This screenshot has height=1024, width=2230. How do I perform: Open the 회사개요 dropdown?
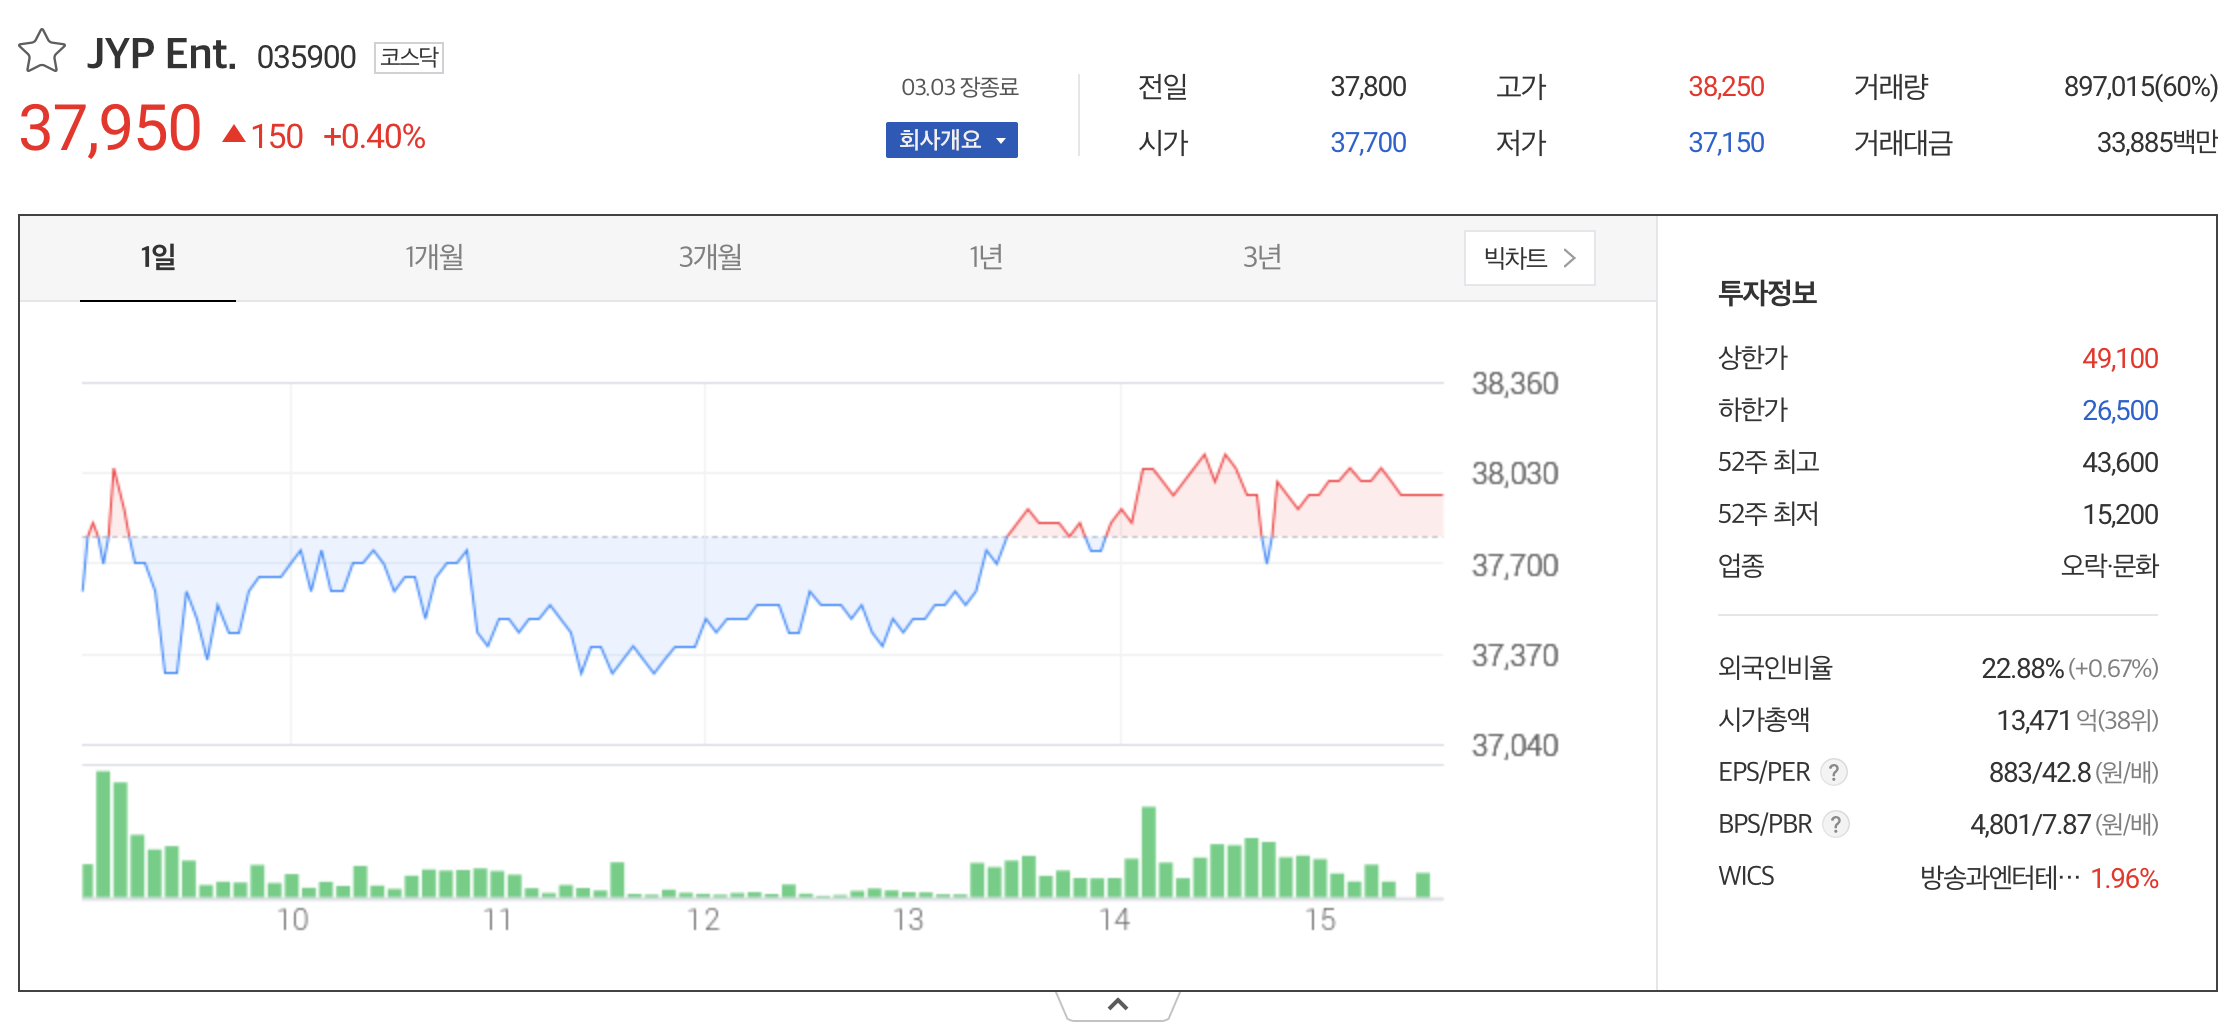(x=951, y=140)
